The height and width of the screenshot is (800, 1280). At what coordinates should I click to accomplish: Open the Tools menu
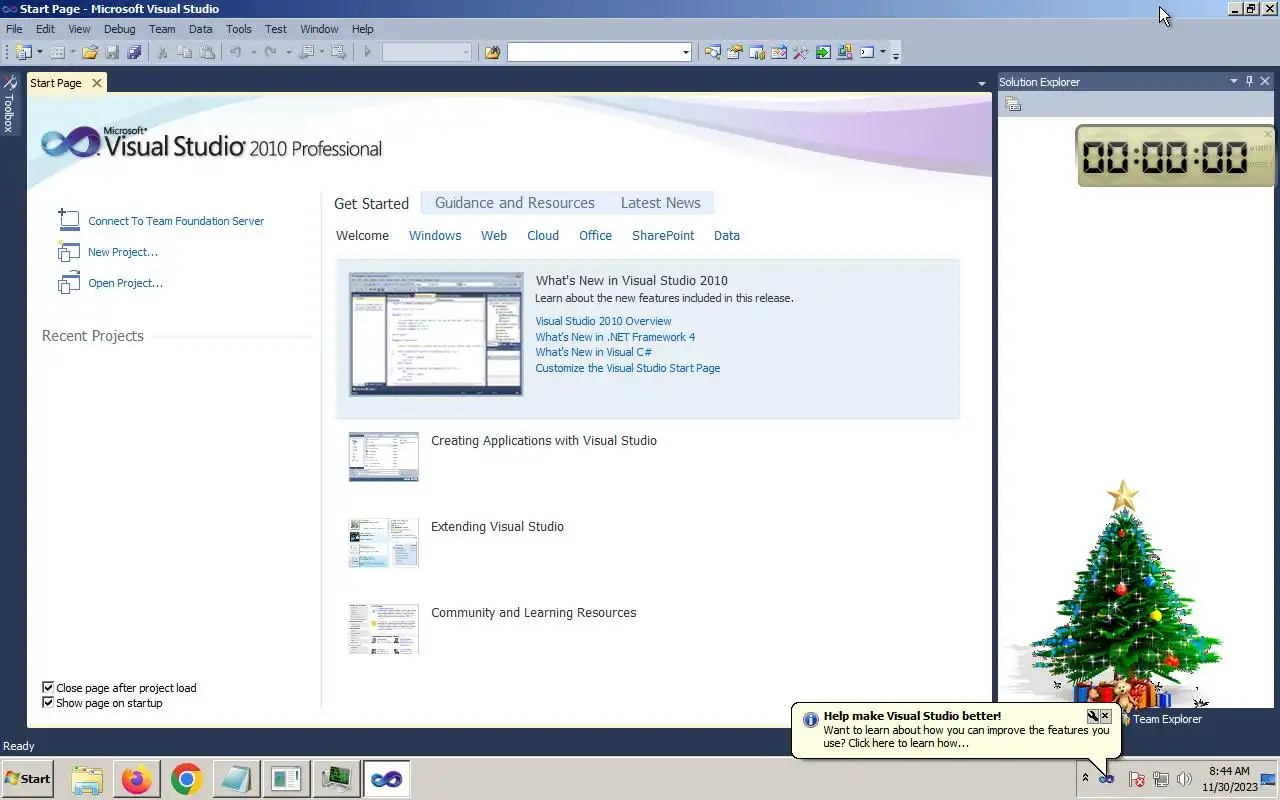[x=238, y=29]
